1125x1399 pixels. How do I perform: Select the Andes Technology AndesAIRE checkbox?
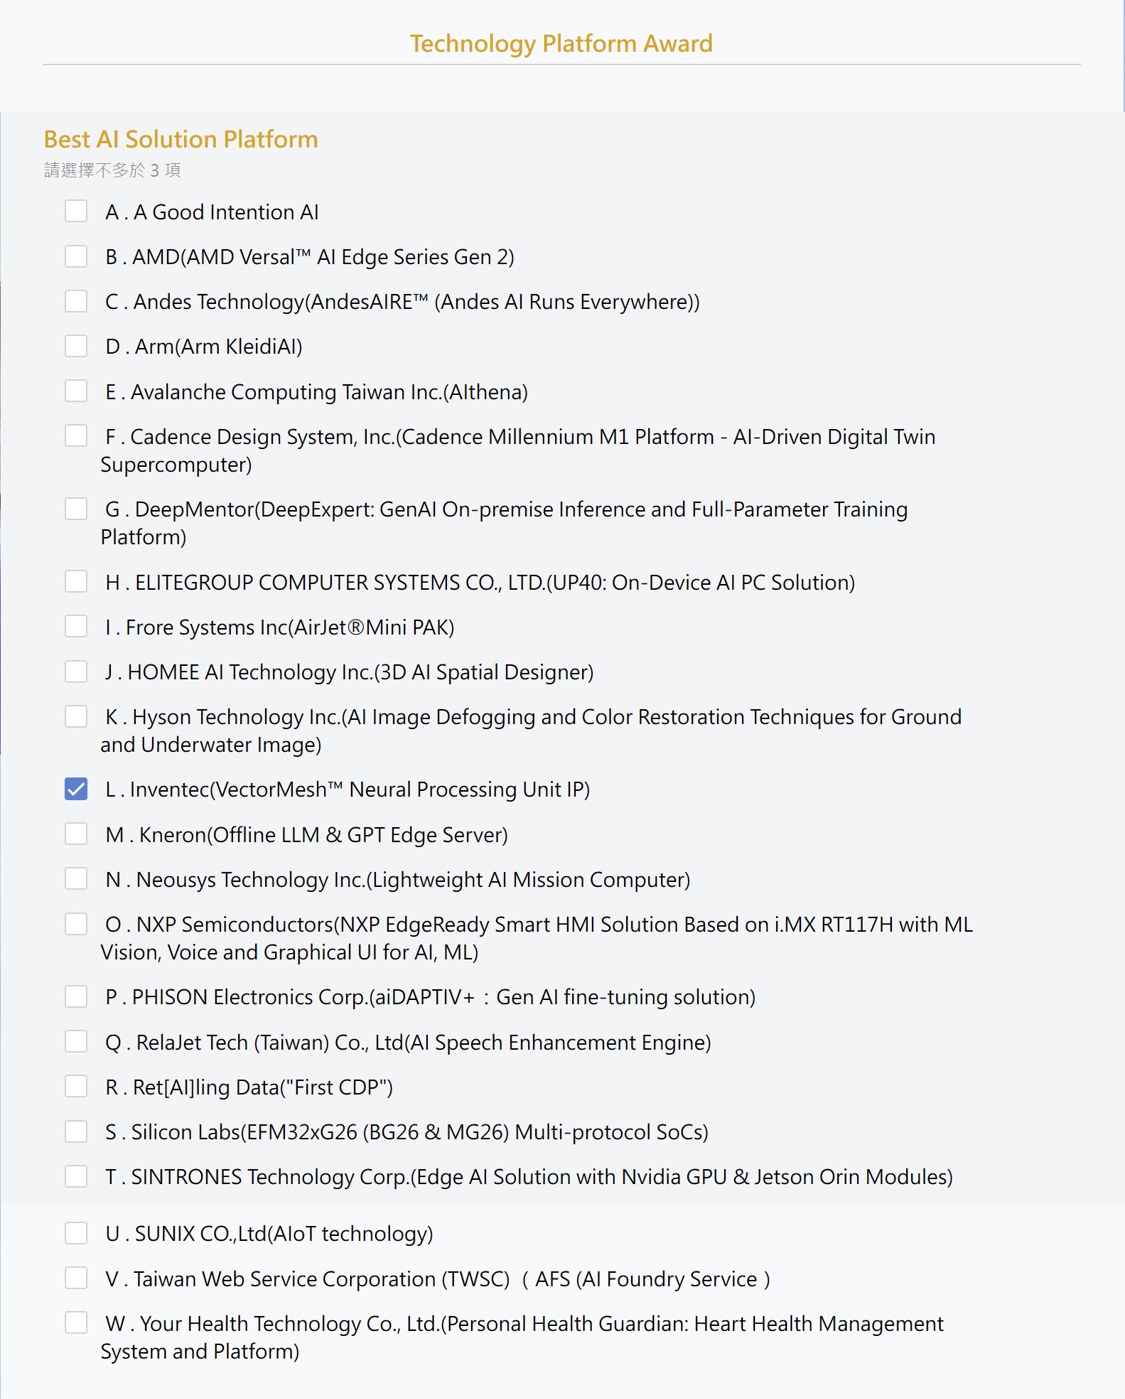tap(76, 301)
